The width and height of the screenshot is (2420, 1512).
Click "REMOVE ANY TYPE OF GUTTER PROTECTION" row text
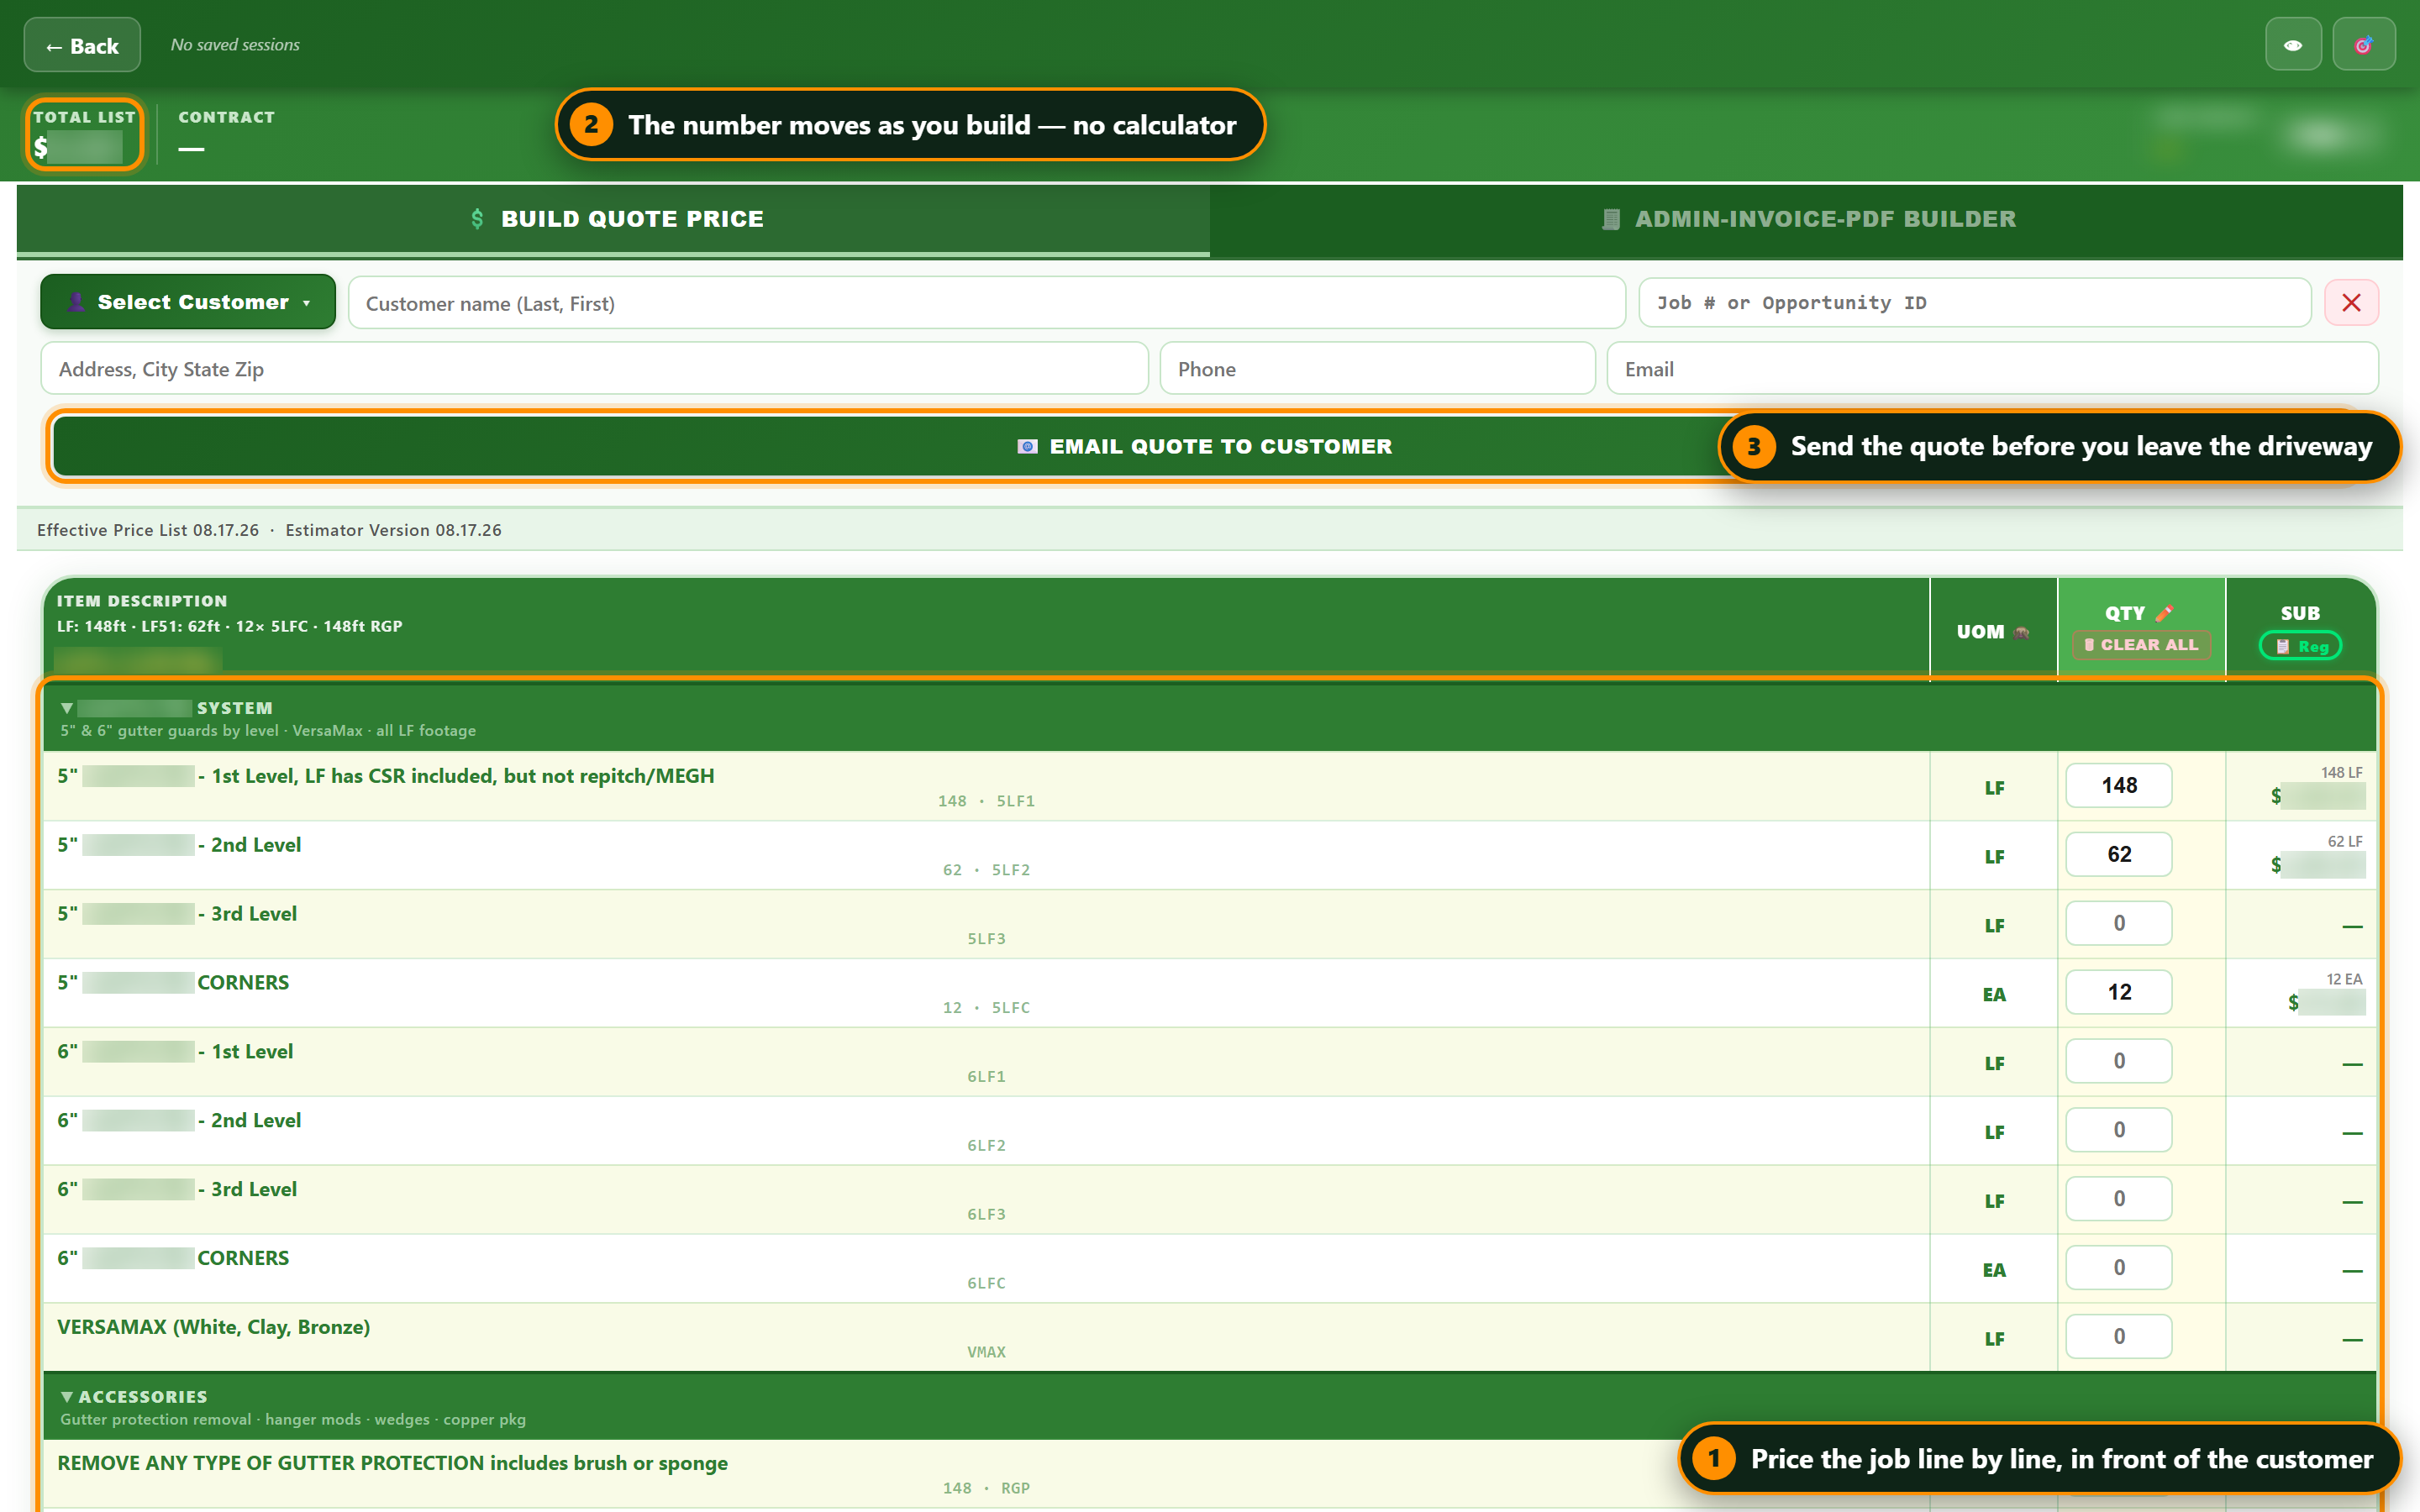coord(392,1463)
